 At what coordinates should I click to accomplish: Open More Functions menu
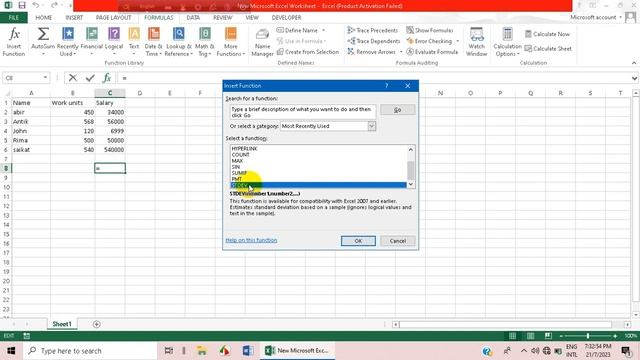point(231,42)
